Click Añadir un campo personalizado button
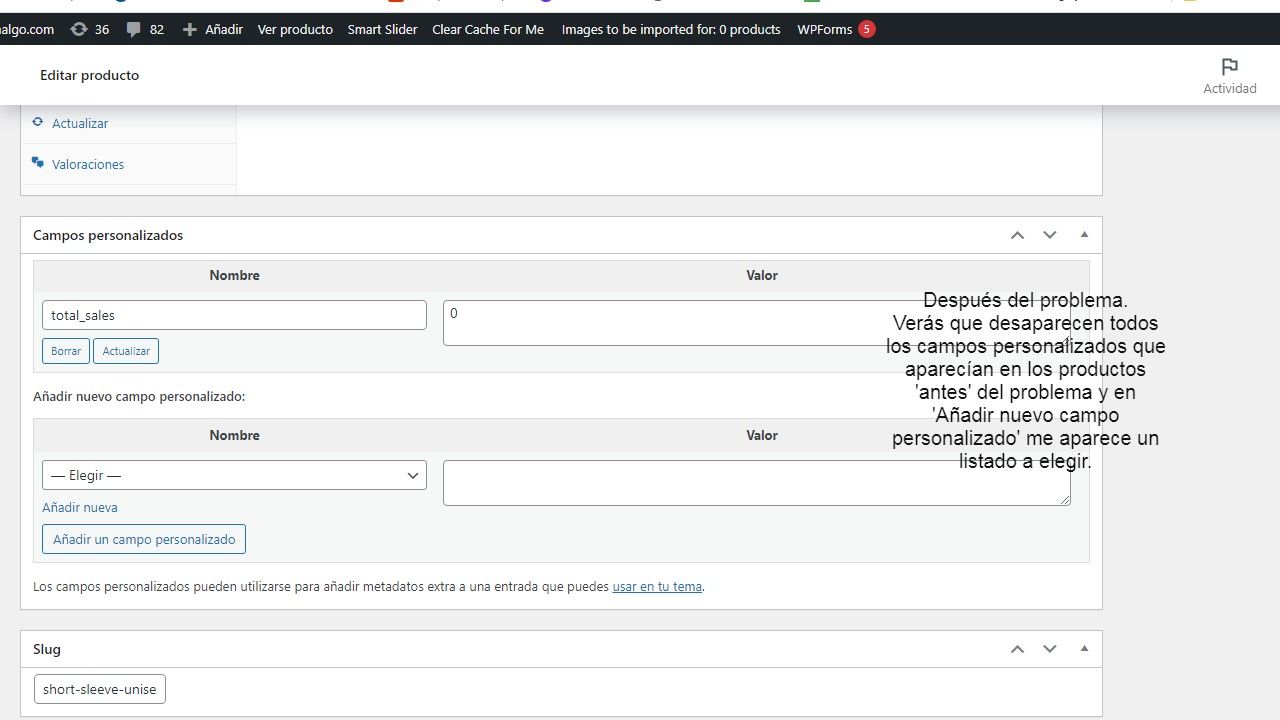The image size is (1280, 720). tap(144, 539)
